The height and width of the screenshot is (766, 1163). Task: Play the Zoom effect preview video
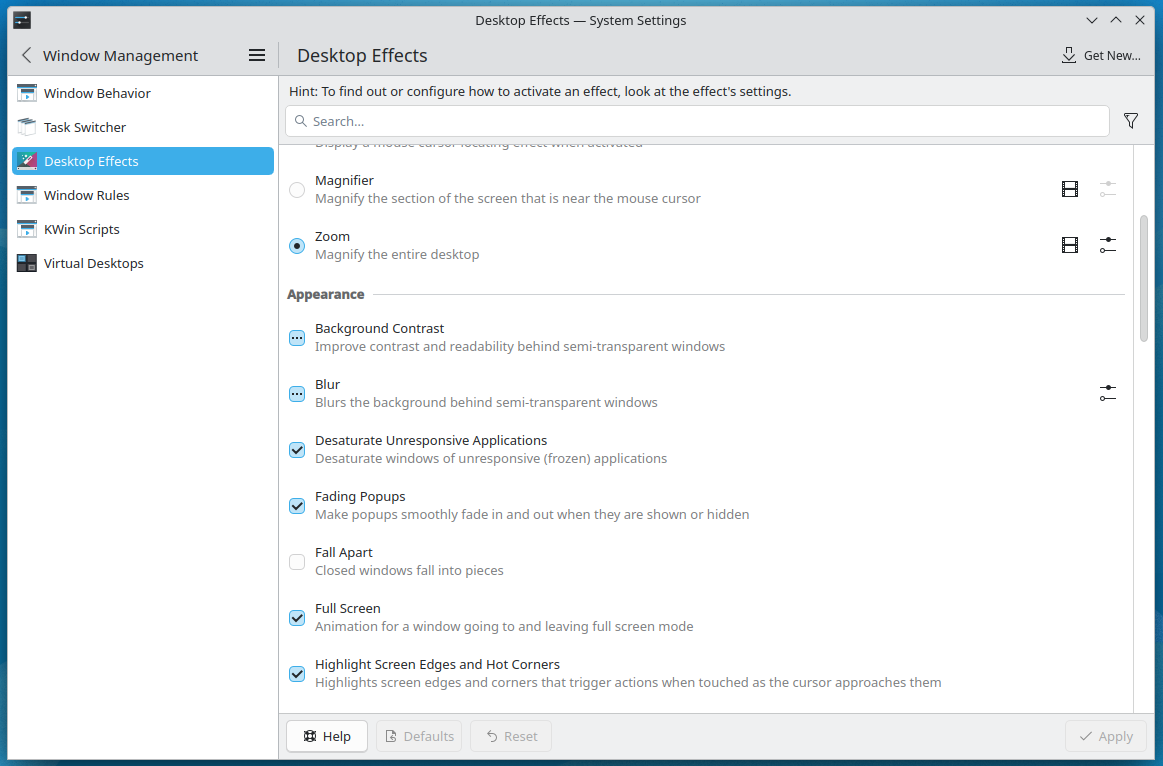(1070, 245)
